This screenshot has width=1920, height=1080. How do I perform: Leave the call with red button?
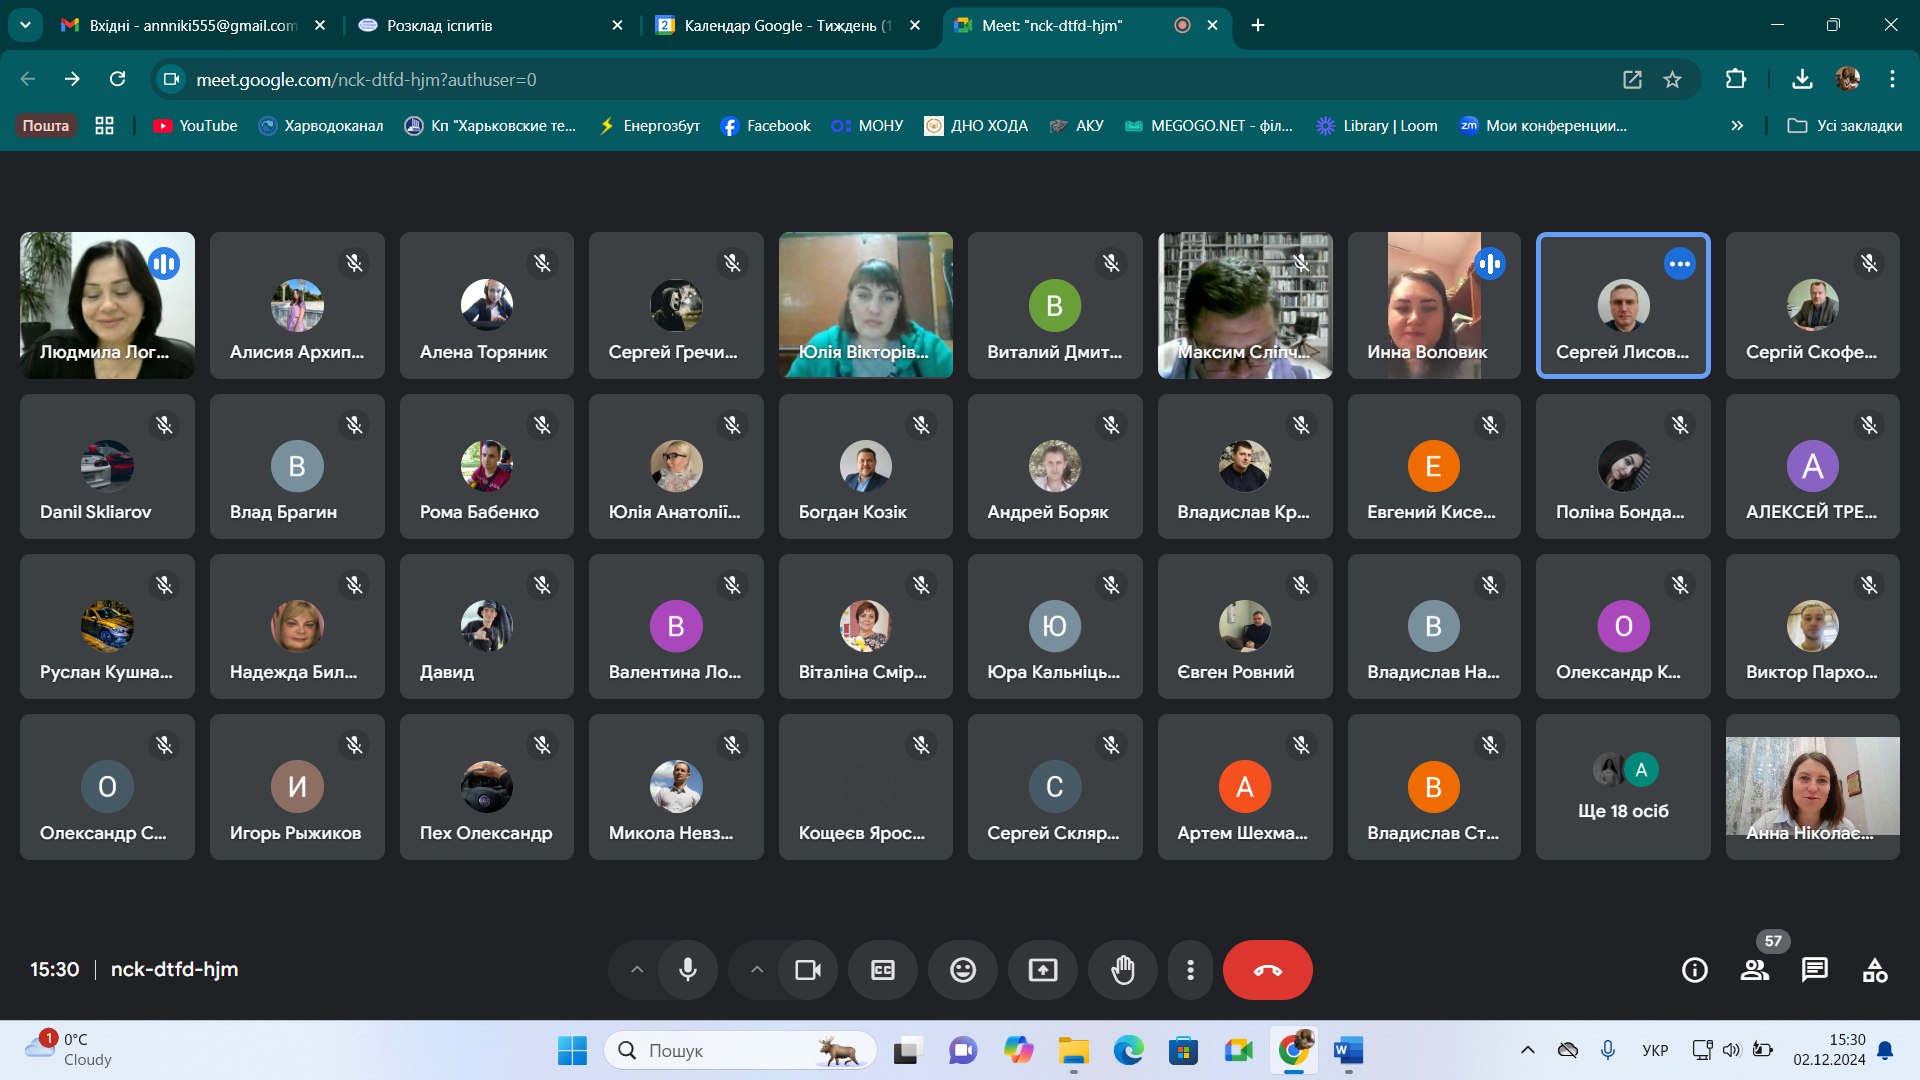1267,970
